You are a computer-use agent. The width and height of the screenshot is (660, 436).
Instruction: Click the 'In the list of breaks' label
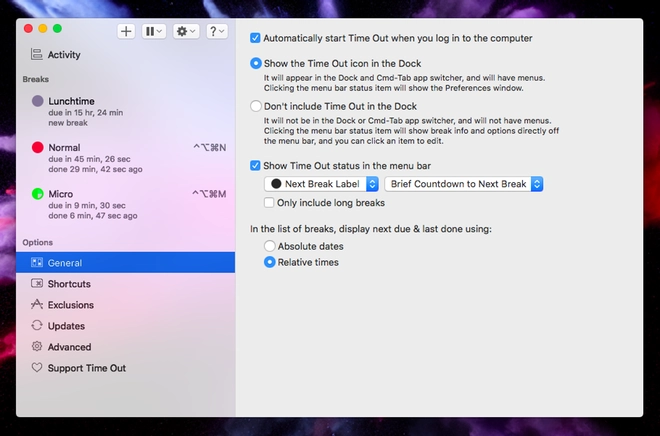click(371, 229)
